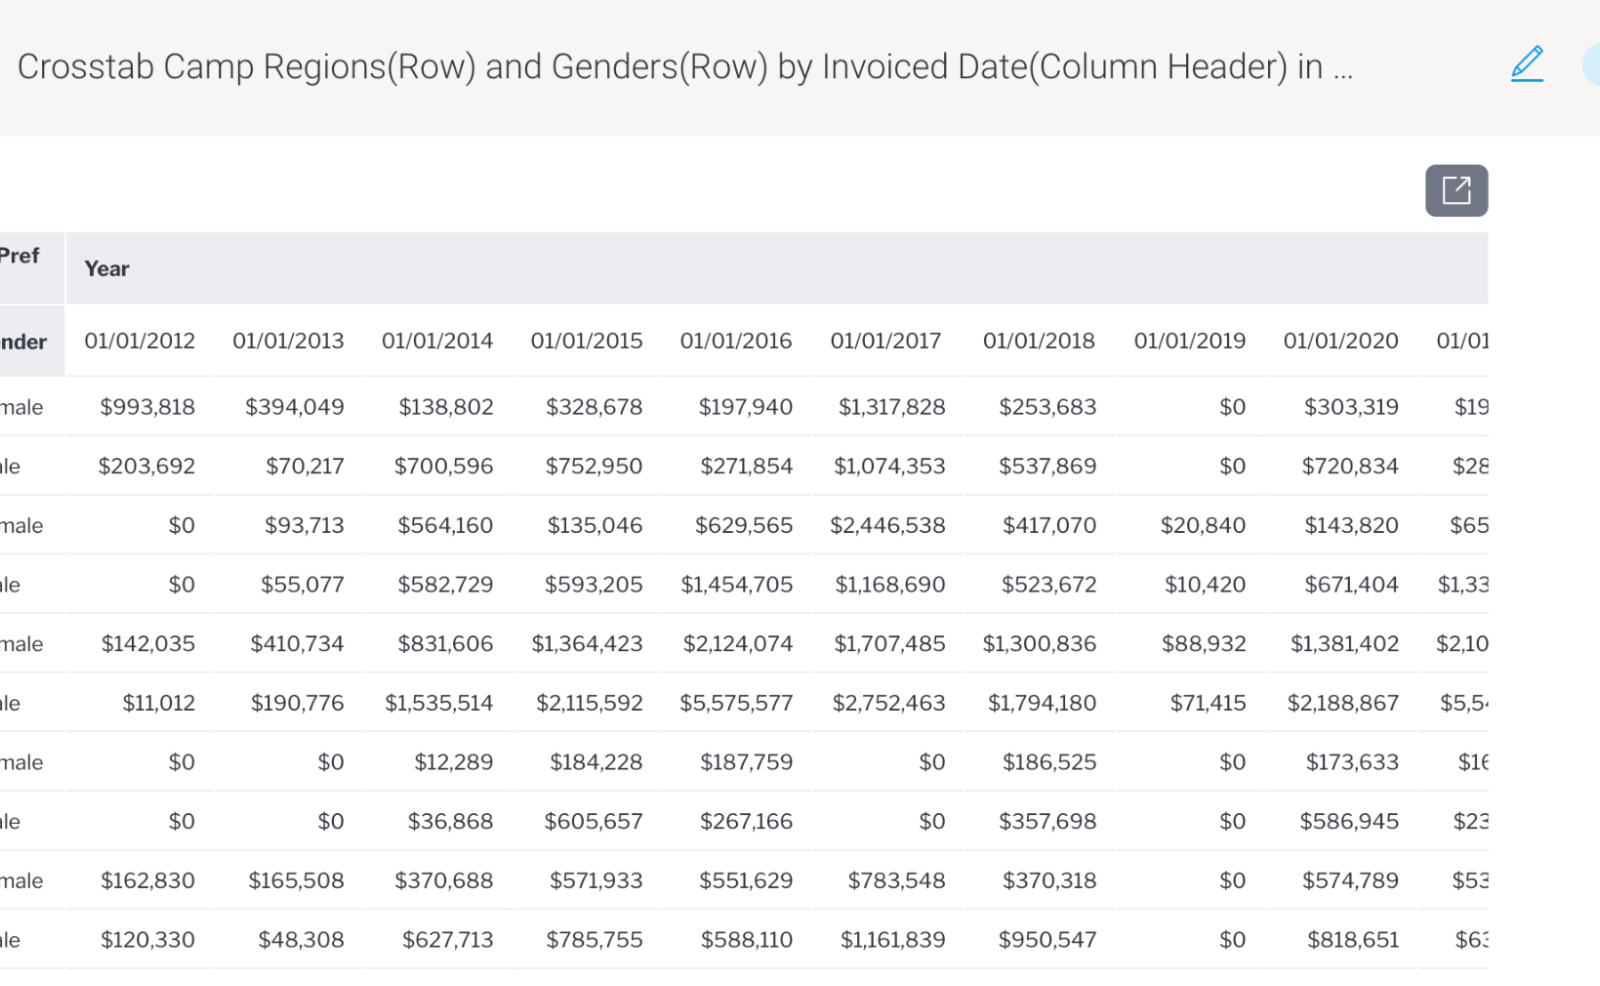Select the $993,818 cell under 2012
The width and height of the screenshot is (1600, 986).
[148, 407]
